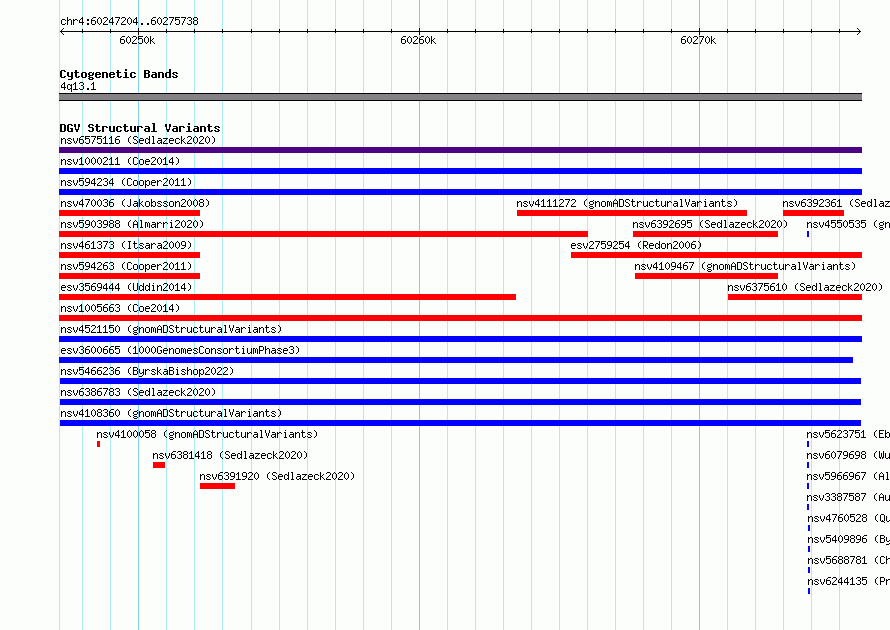Image resolution: width=890 pixels, height=630 pixels.
Task: Click the red bar under nsv4111272
Action: pyautogui.click(x=632, y=213)
